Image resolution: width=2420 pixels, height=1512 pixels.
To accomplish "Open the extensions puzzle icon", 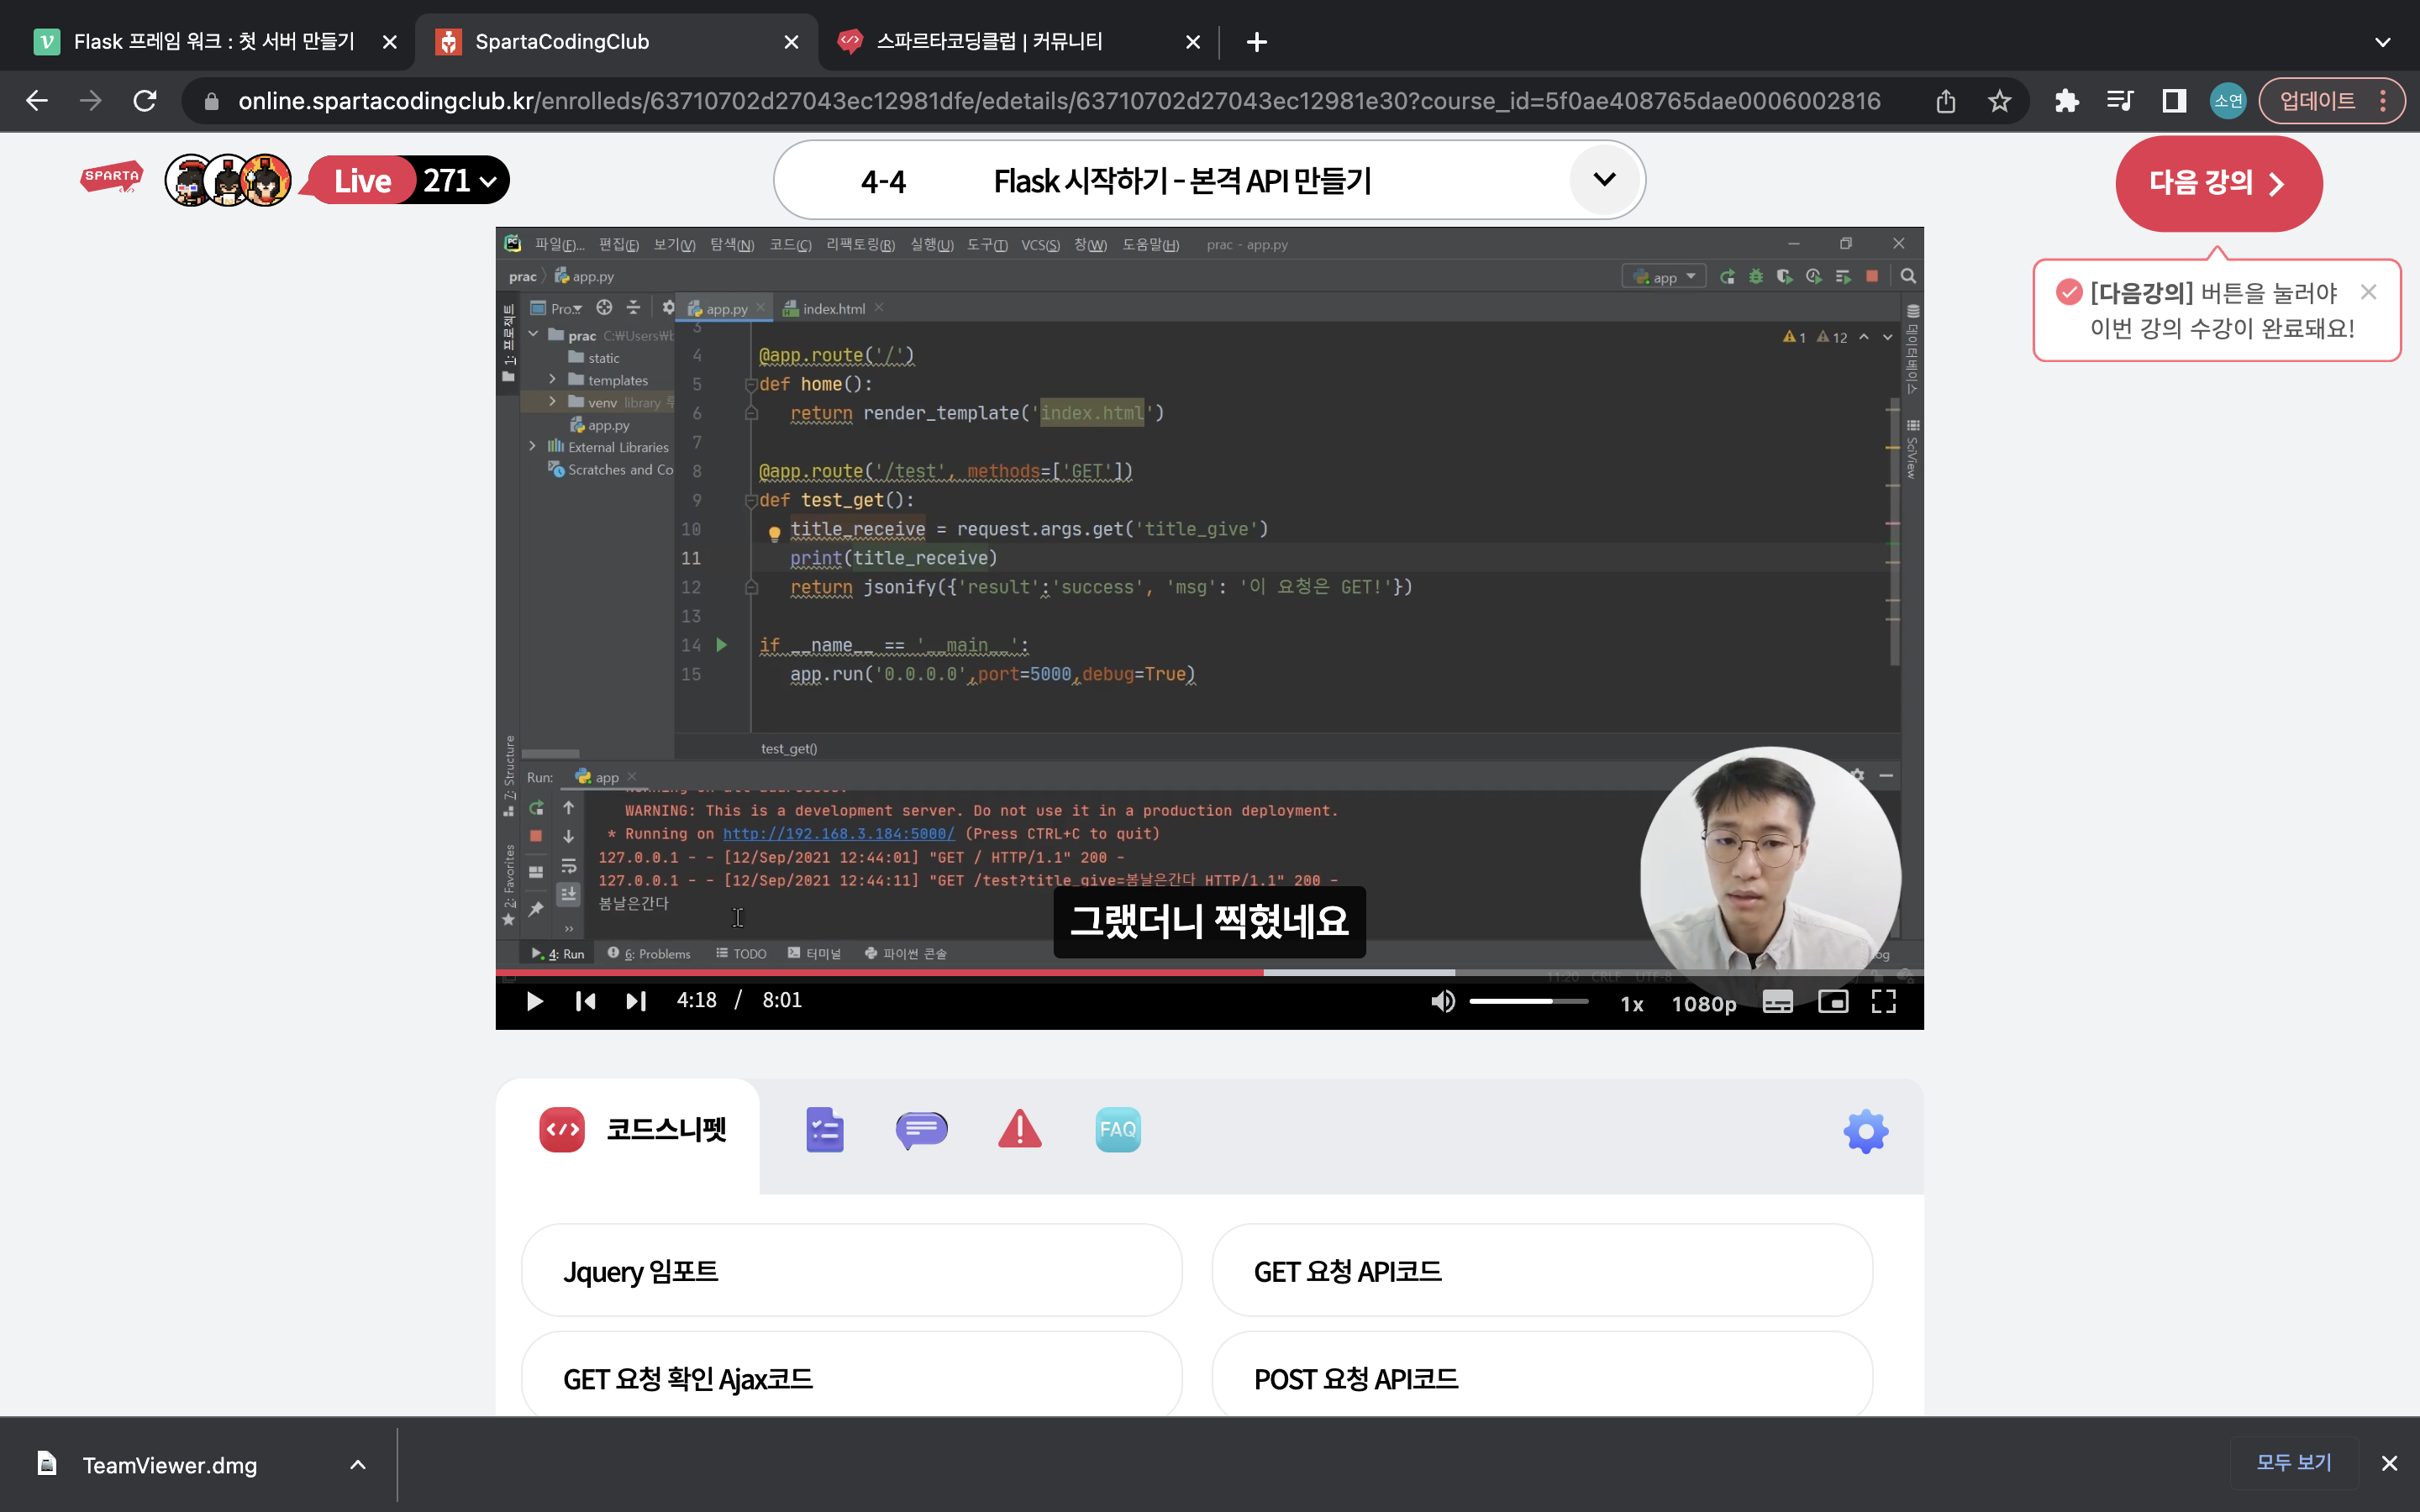I will (2066, 101).
